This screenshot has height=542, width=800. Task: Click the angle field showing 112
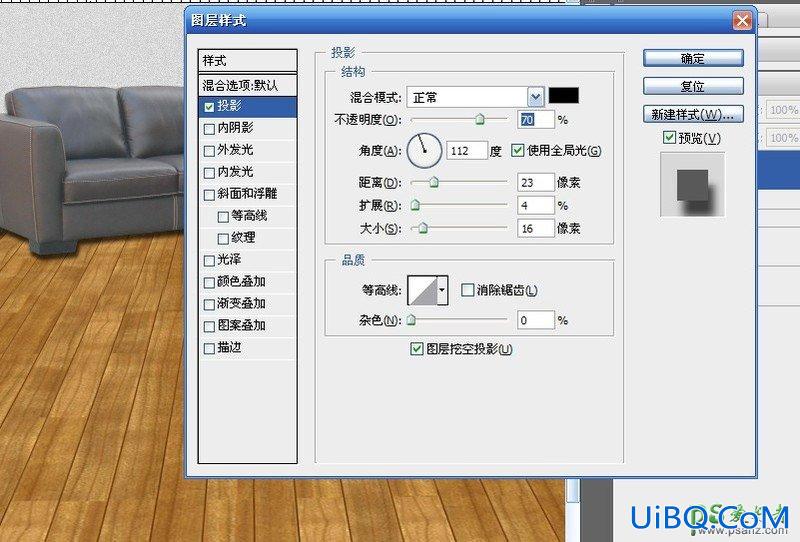(467, 151)
